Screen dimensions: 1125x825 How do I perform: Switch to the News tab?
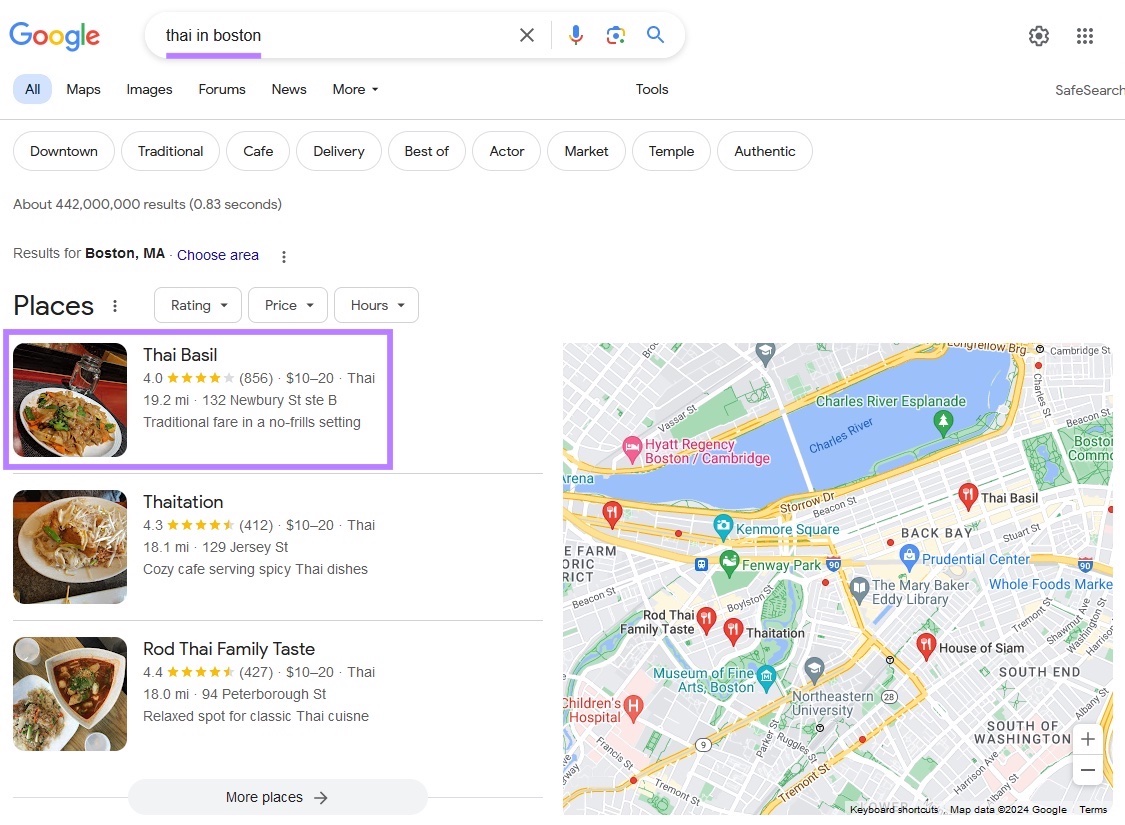(x=289, y=89)
